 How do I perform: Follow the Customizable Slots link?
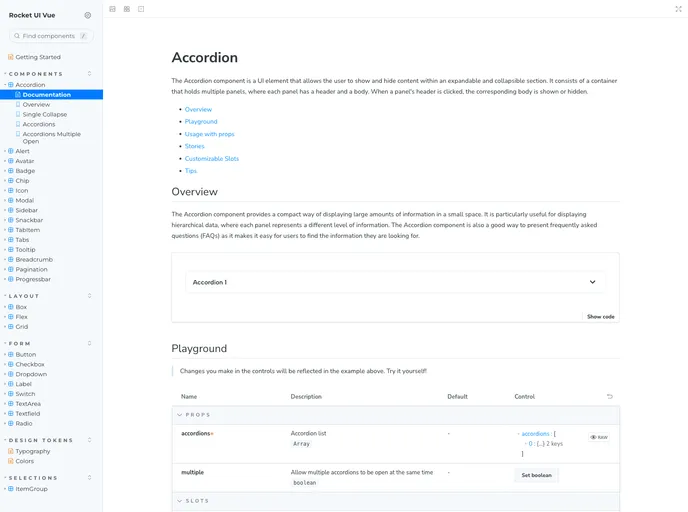tap(212, 159)
